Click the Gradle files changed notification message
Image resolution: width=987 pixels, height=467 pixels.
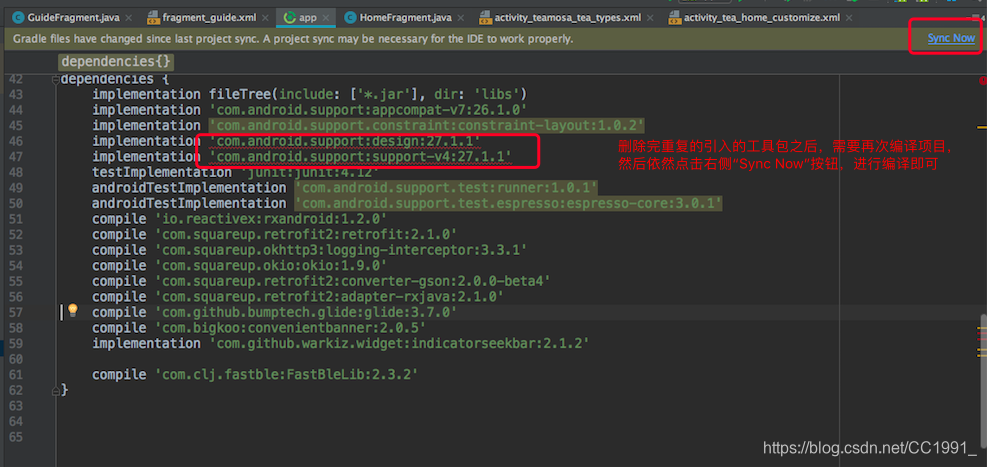[x=293, y=38]
